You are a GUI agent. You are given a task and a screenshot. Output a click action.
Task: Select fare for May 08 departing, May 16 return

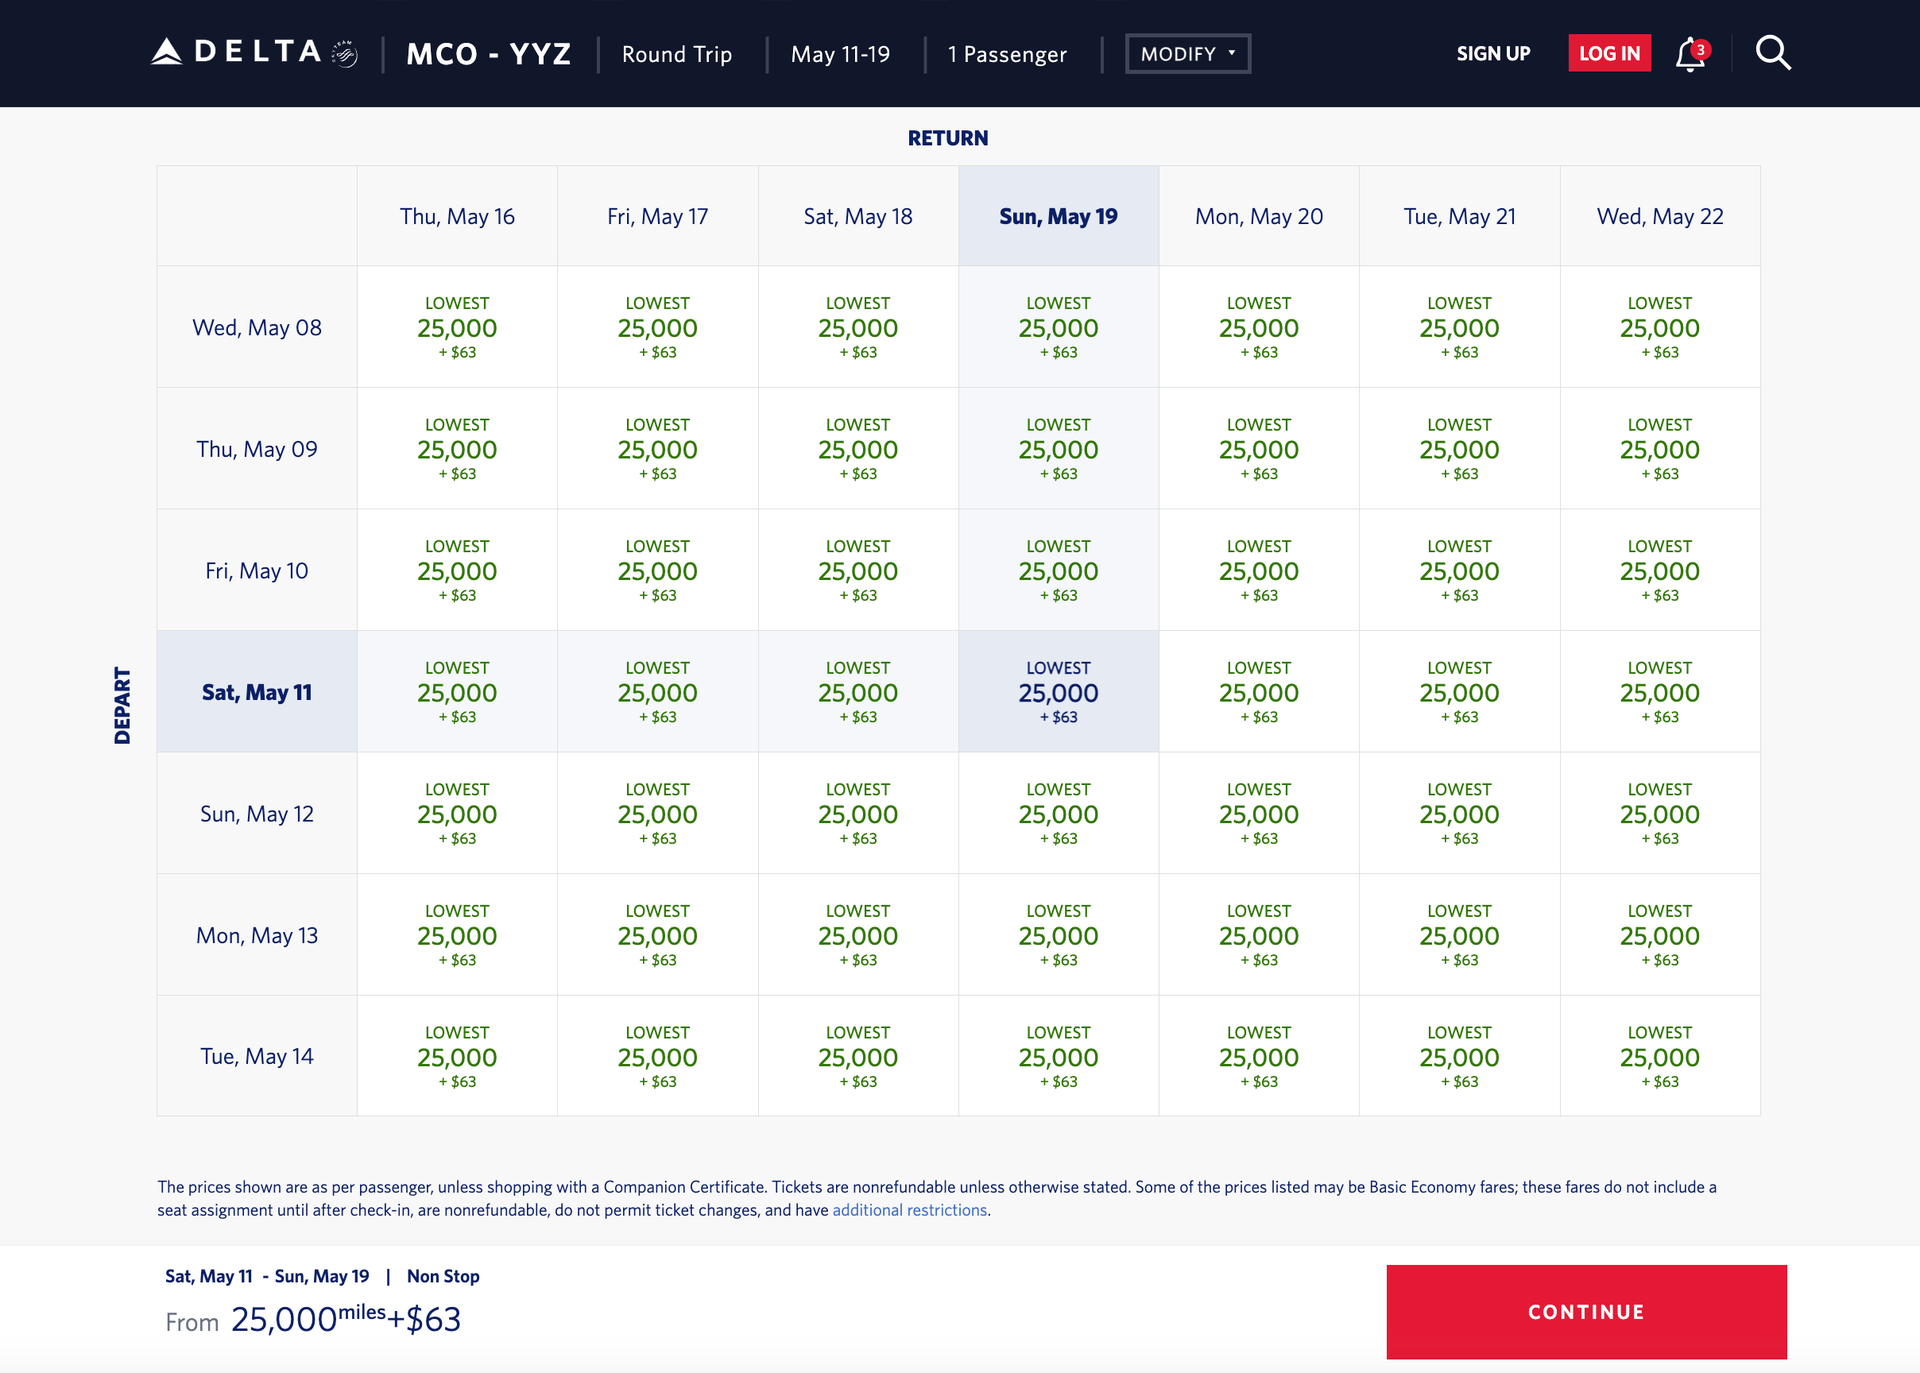click(x=456, y=326)
